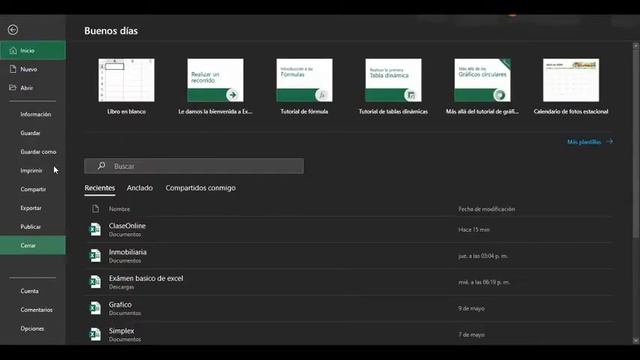The height and width of the screenshot is (360, 640).
Task: Click the magnifier icon in search box
Action: [x=101, y=166]
